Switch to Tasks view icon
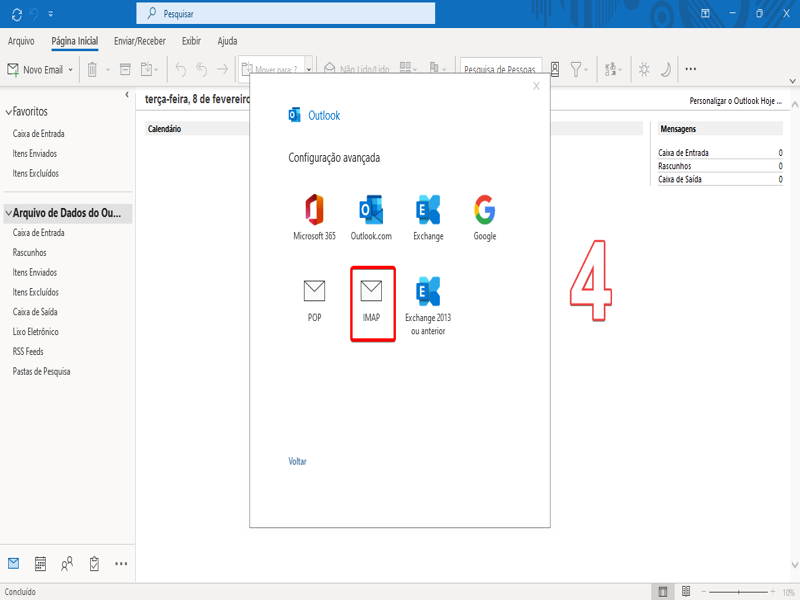Image resolution: width=800 pixels, height=600 pixels. (x=94, y=564)
